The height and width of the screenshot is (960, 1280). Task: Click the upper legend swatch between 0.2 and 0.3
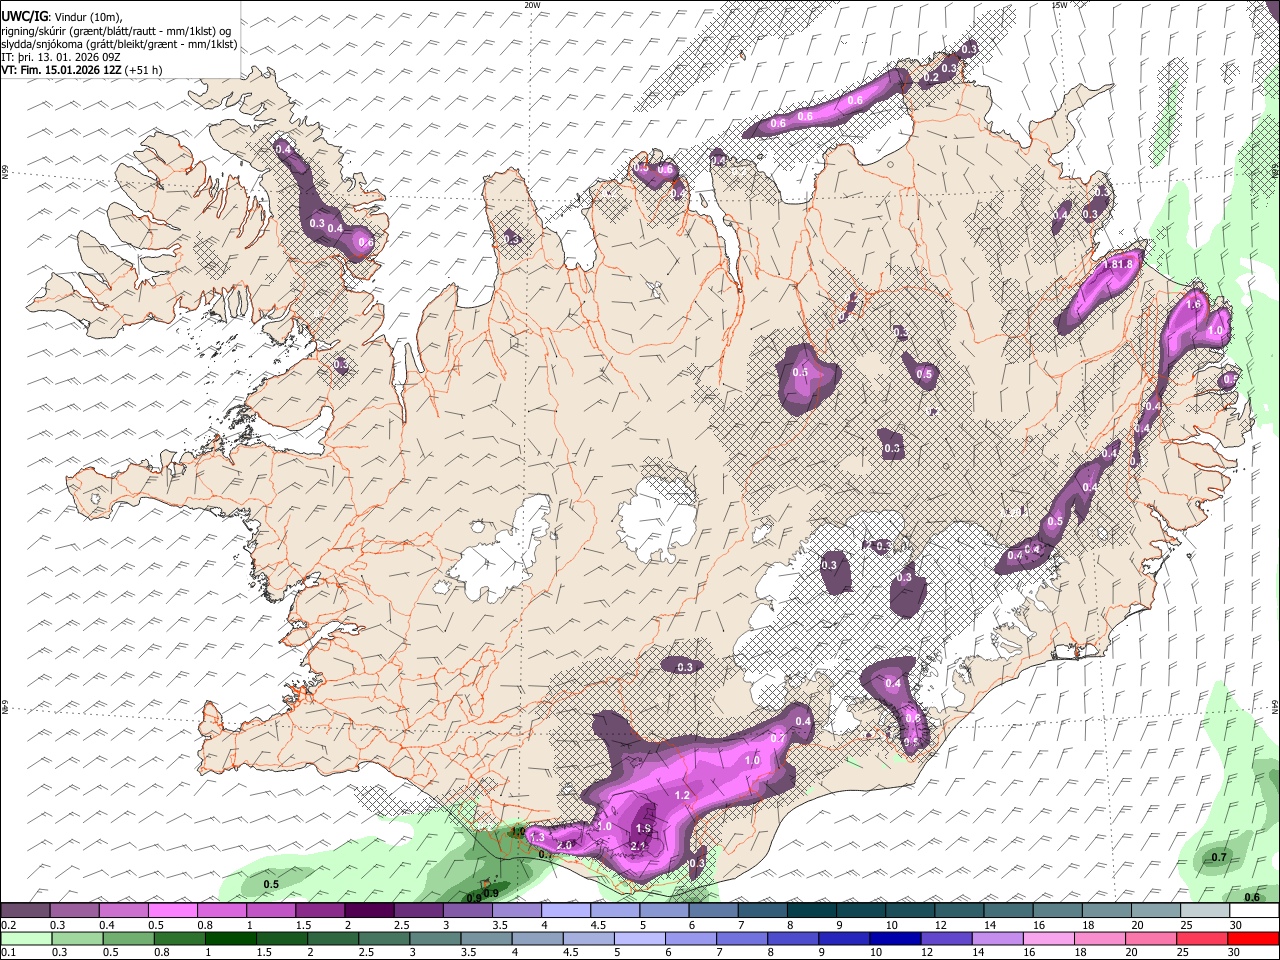(x=25, y=910)
